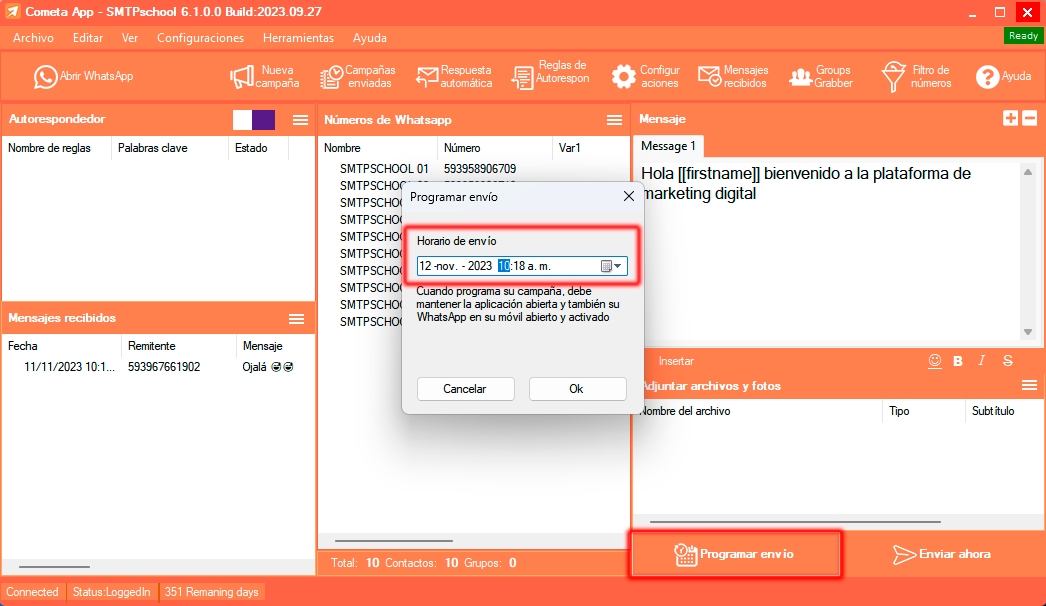
Task: Open the Ayuda menu
Action: [x=370, y=38]
